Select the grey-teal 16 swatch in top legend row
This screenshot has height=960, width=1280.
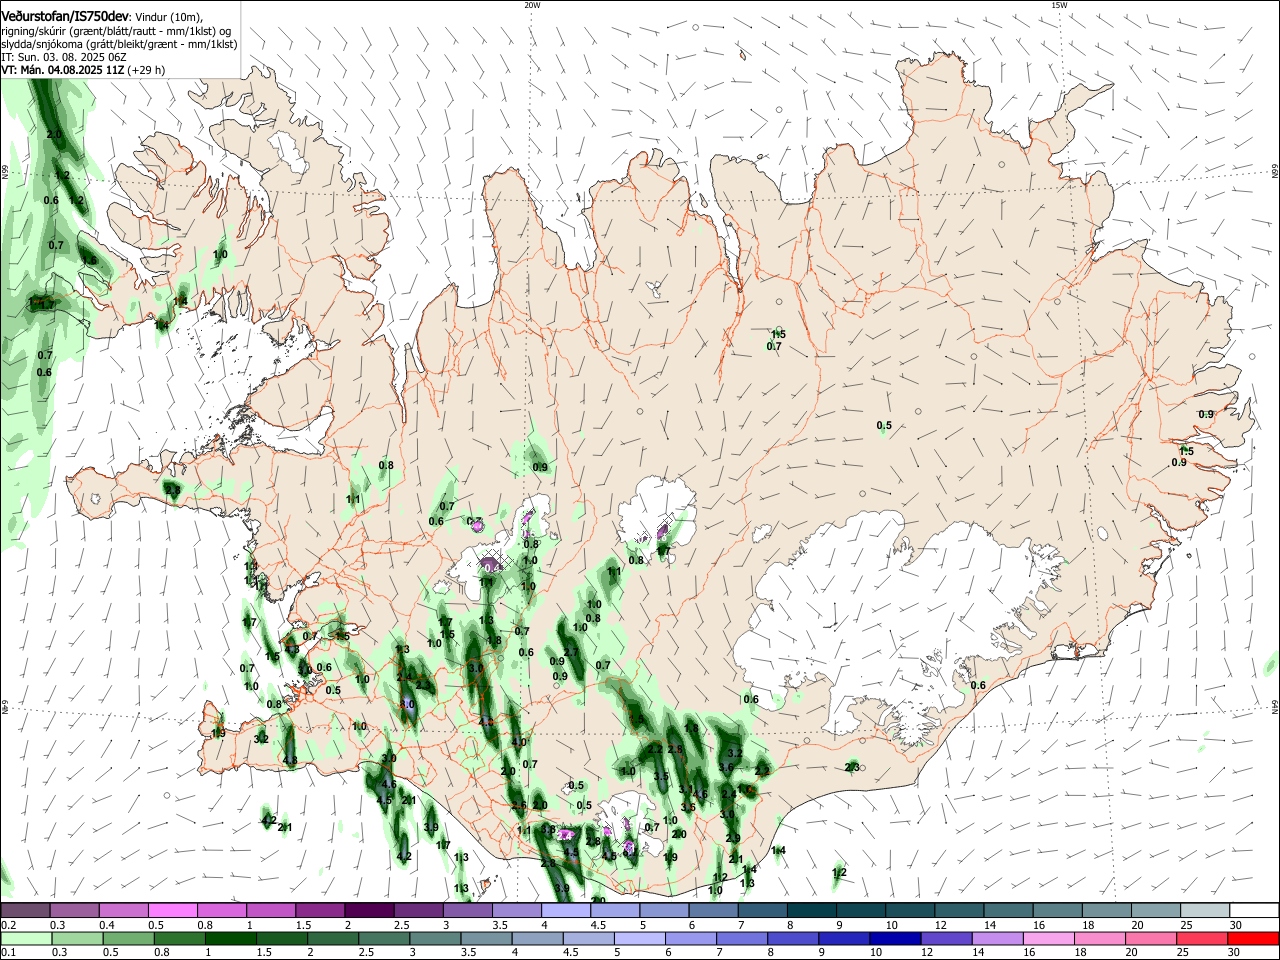pos(1058,910)
